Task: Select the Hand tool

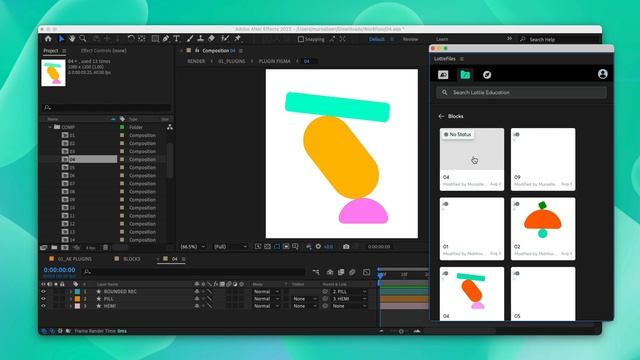Action: [x=72, y=39]
